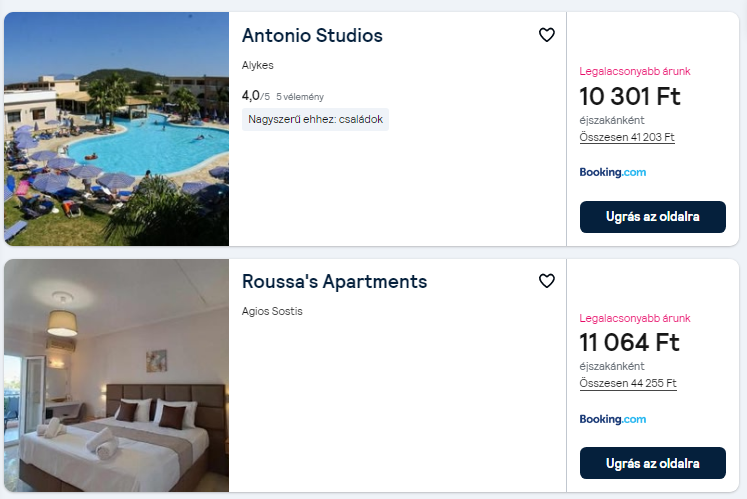Click the Összesen 44 255 Ft total
This screenshot has width=747, height=499.
tap(628, 384)
